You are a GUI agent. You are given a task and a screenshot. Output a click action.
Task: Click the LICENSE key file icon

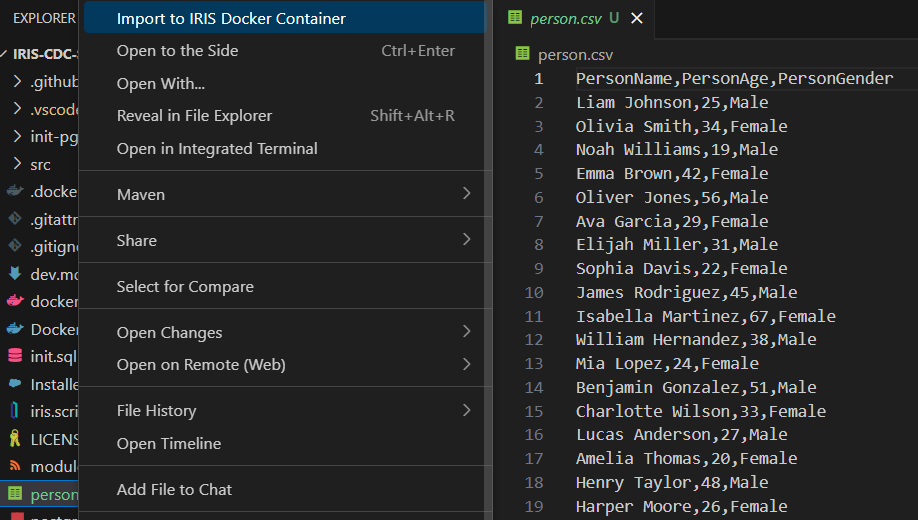tap(14, 438)
